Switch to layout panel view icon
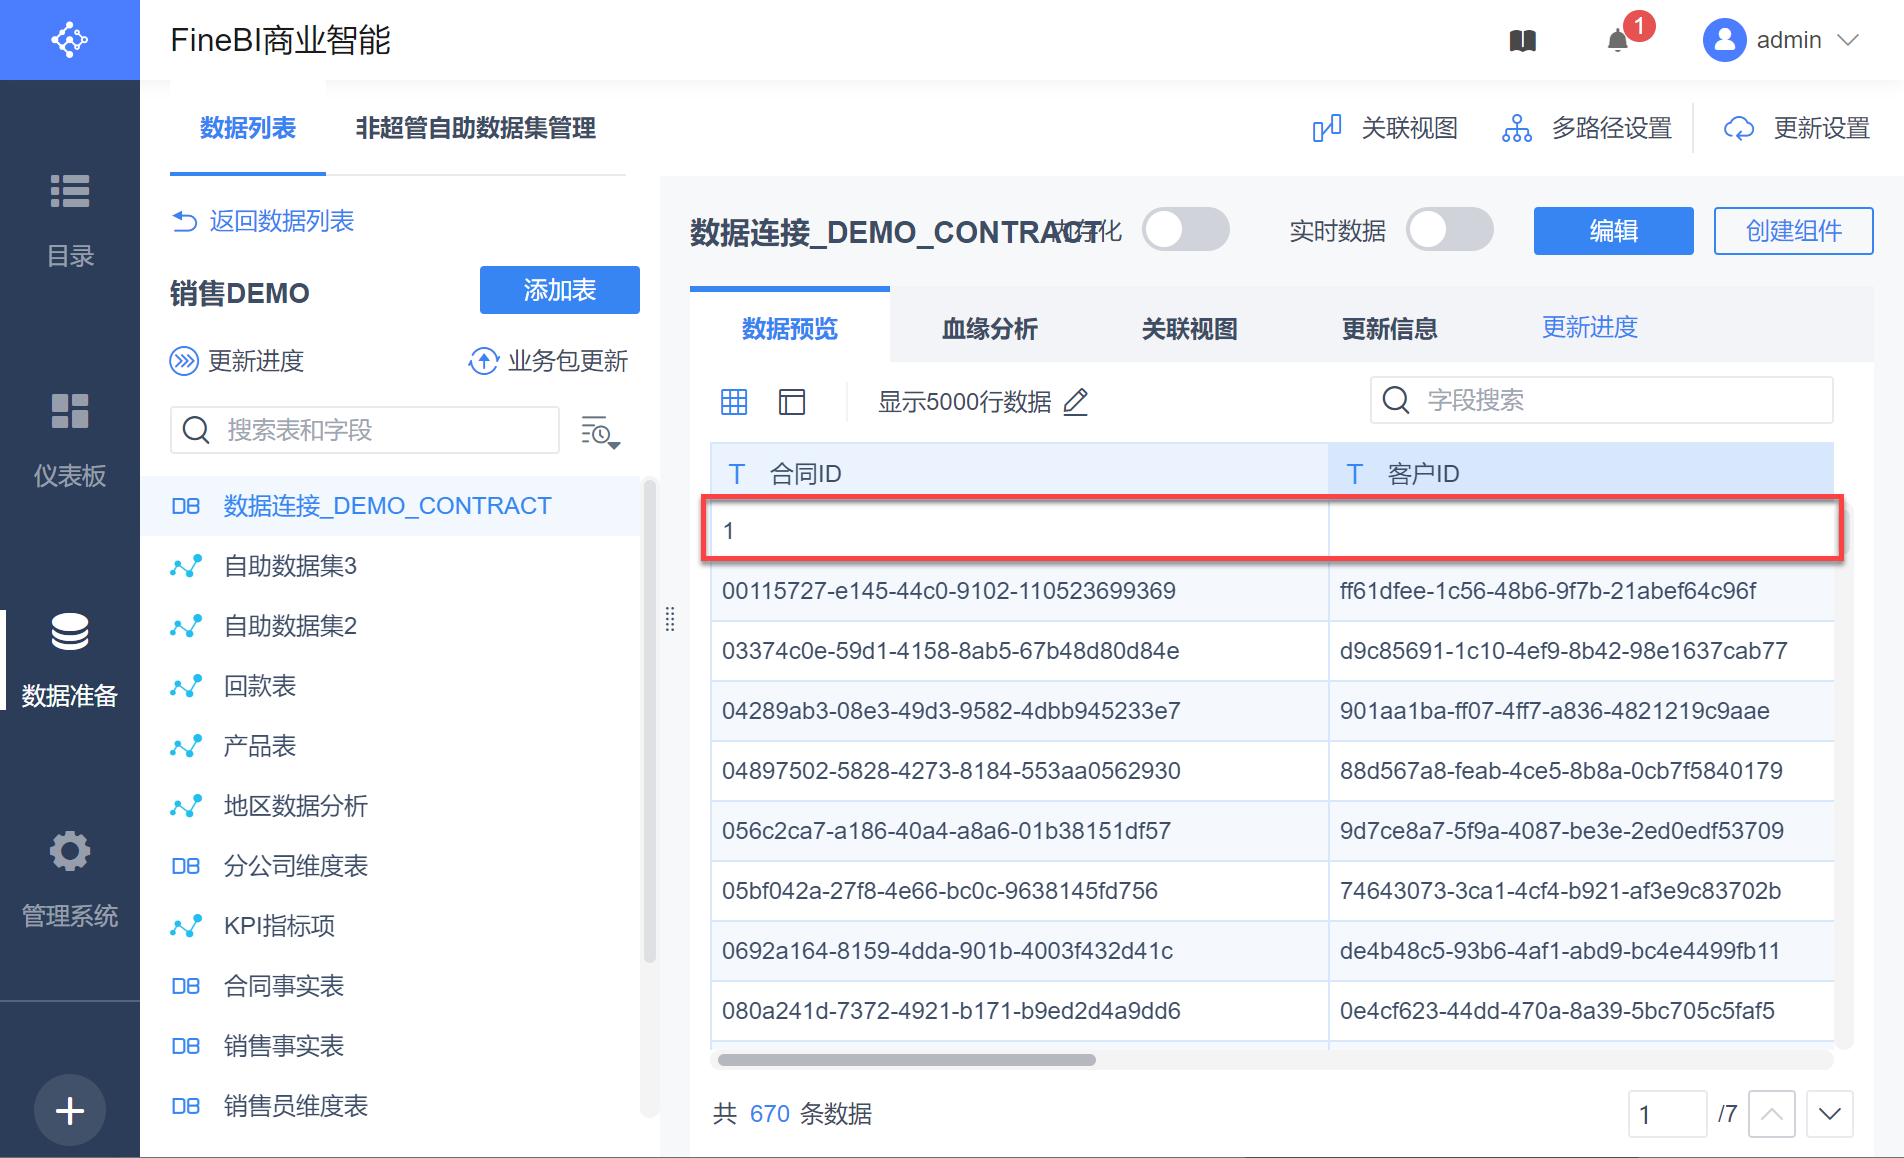The image size is (1904, 1158). pyautogui.click(x=792, y=402)
